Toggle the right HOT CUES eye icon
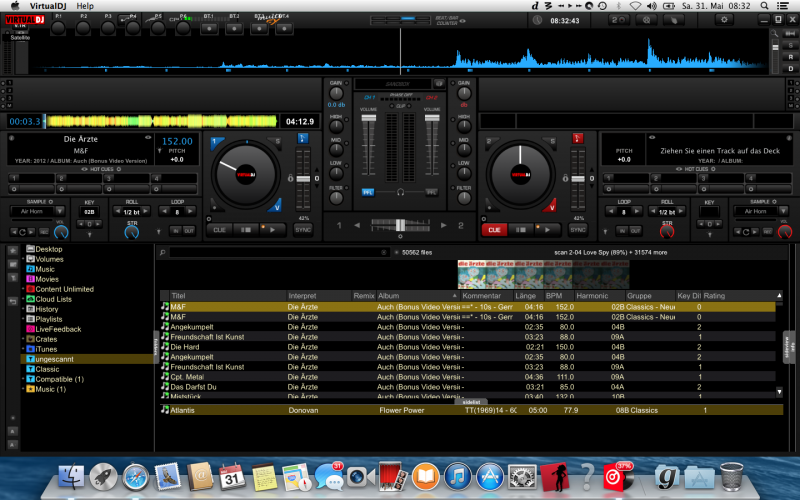800x500 pixels. [x=679, y=169]
